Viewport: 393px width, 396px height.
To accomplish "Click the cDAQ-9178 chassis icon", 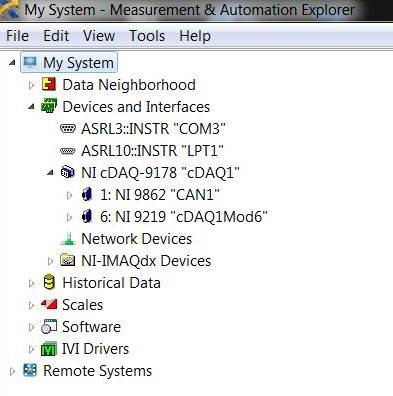I will [68, 172].
